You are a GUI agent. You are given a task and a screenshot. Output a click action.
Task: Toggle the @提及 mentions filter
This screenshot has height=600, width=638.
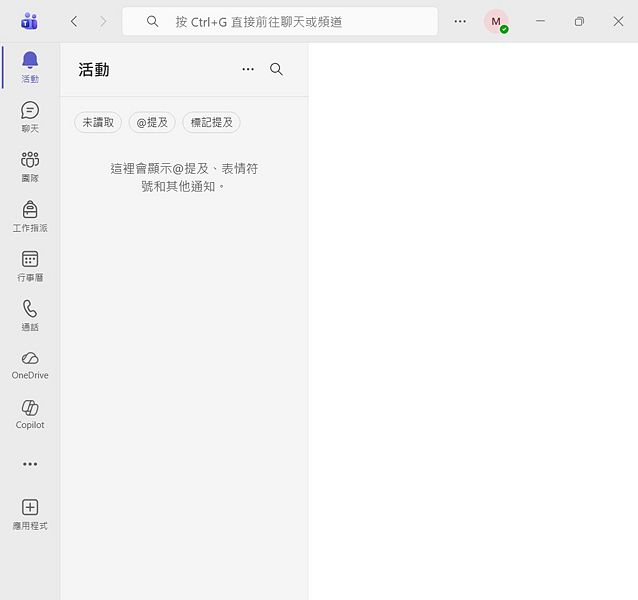152,122
